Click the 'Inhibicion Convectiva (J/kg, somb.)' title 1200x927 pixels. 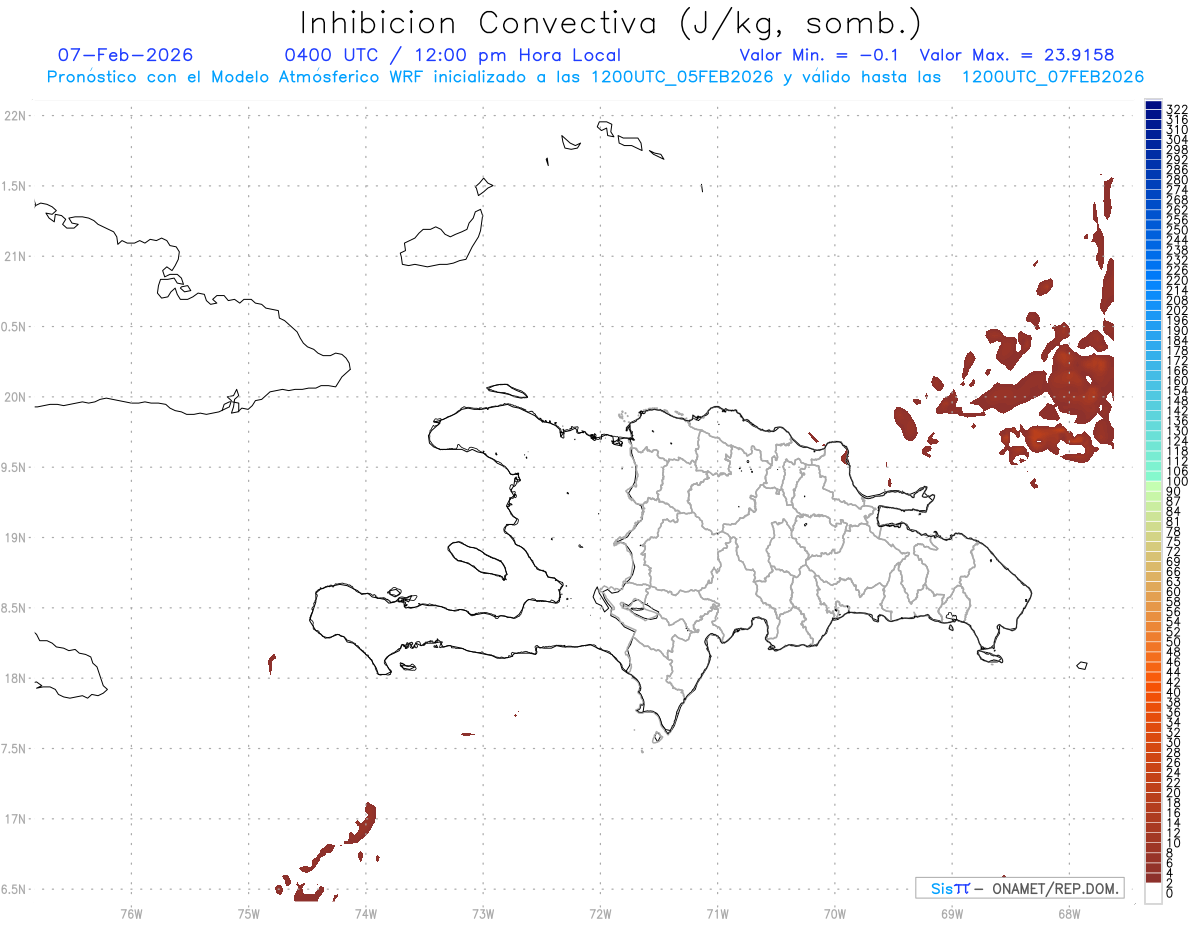coord(611,23)
